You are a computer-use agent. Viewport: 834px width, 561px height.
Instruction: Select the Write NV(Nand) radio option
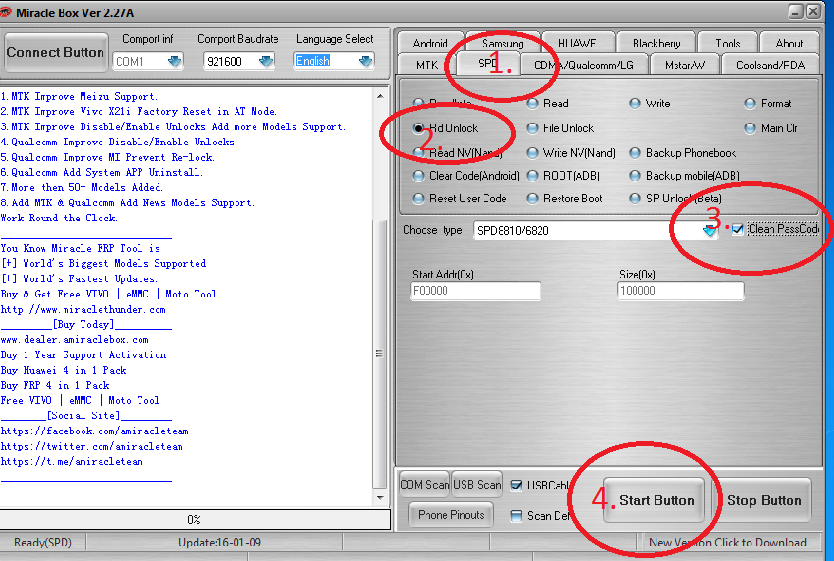coord(532,153)
